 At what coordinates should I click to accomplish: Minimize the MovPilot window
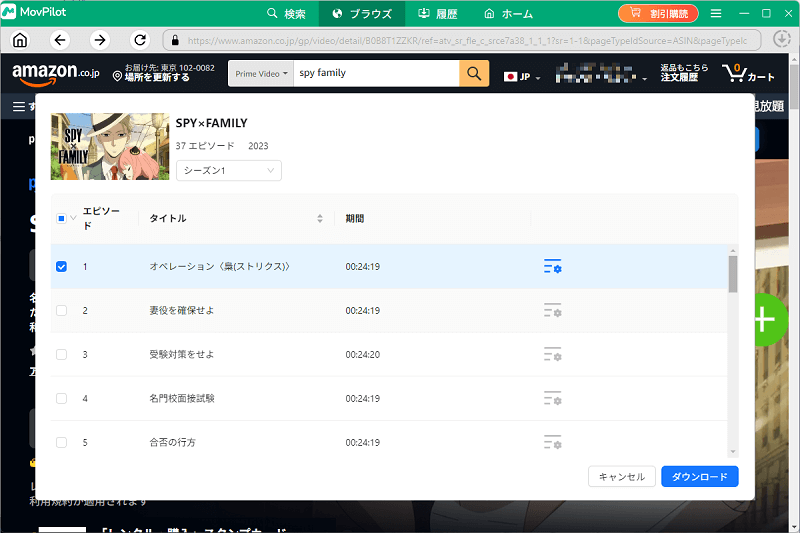[x=744, y=14]
